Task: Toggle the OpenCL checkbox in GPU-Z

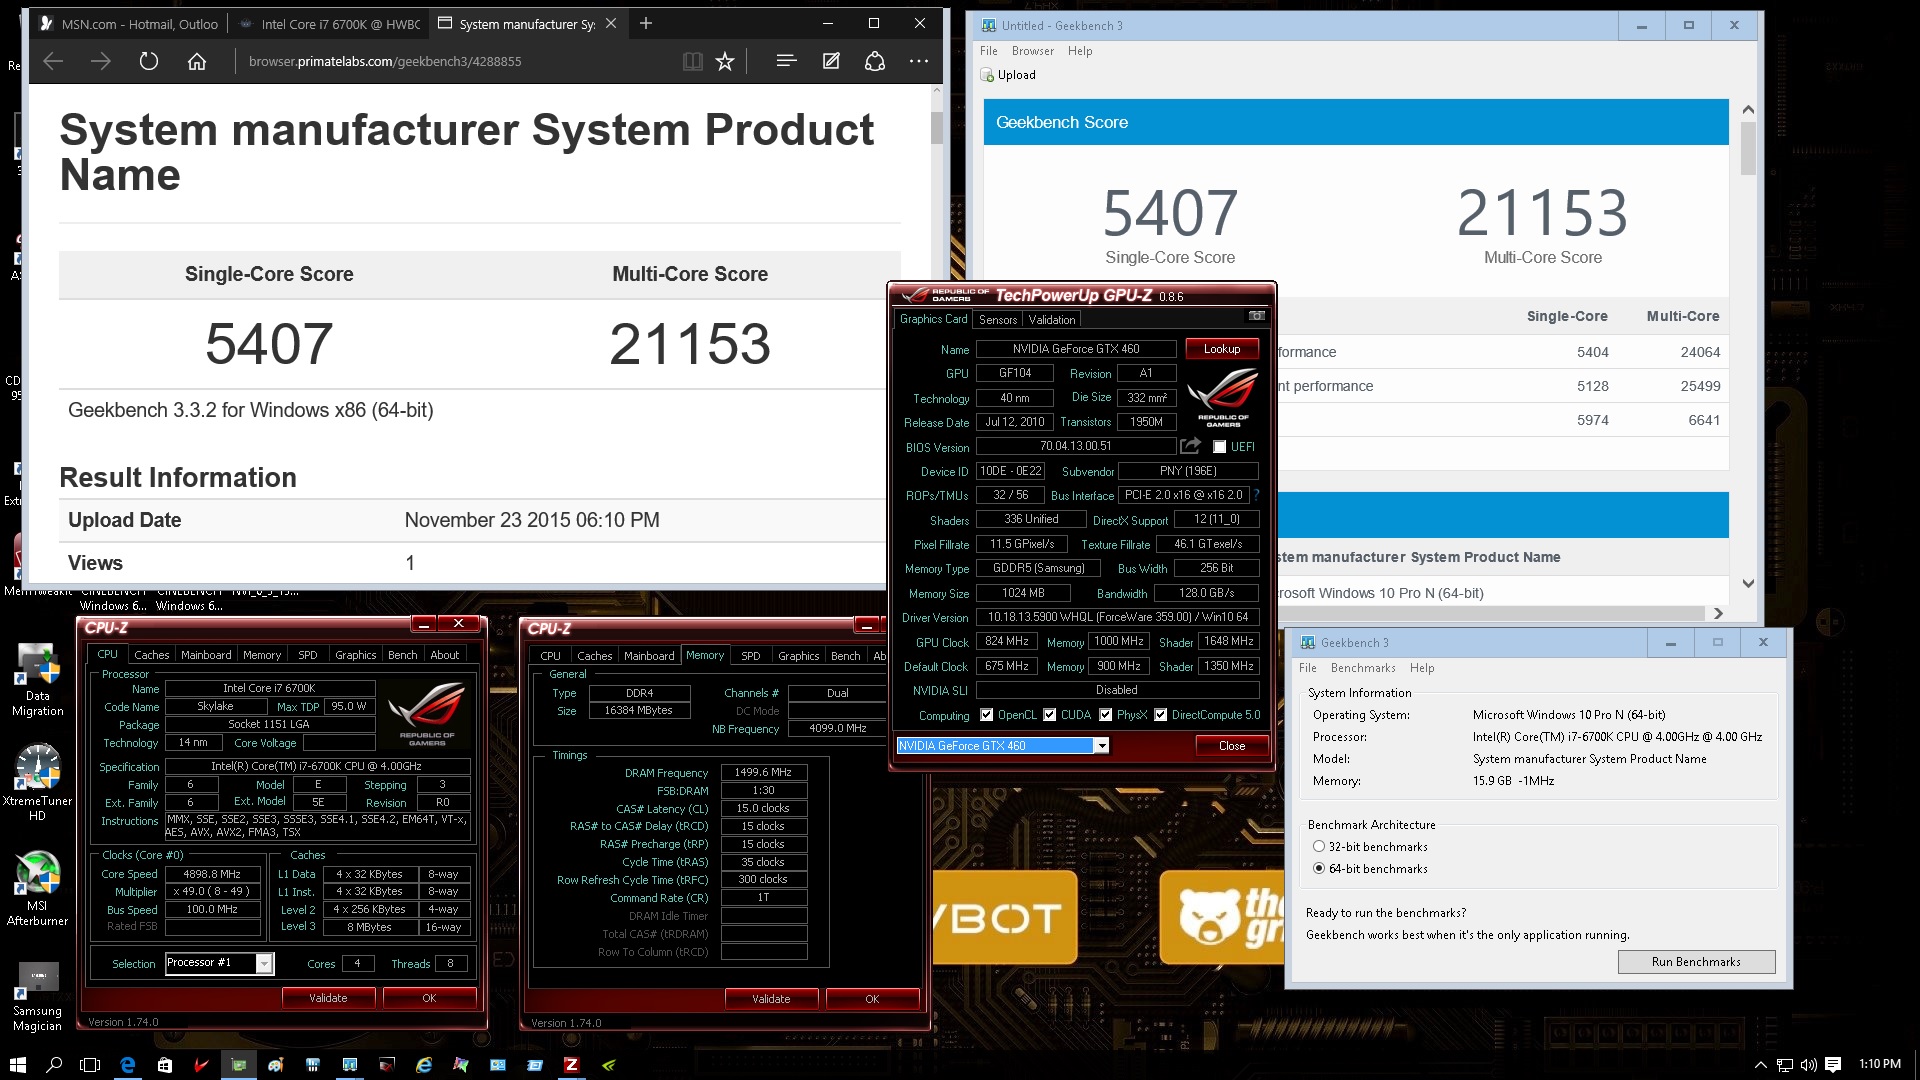Action: point(987,715)
